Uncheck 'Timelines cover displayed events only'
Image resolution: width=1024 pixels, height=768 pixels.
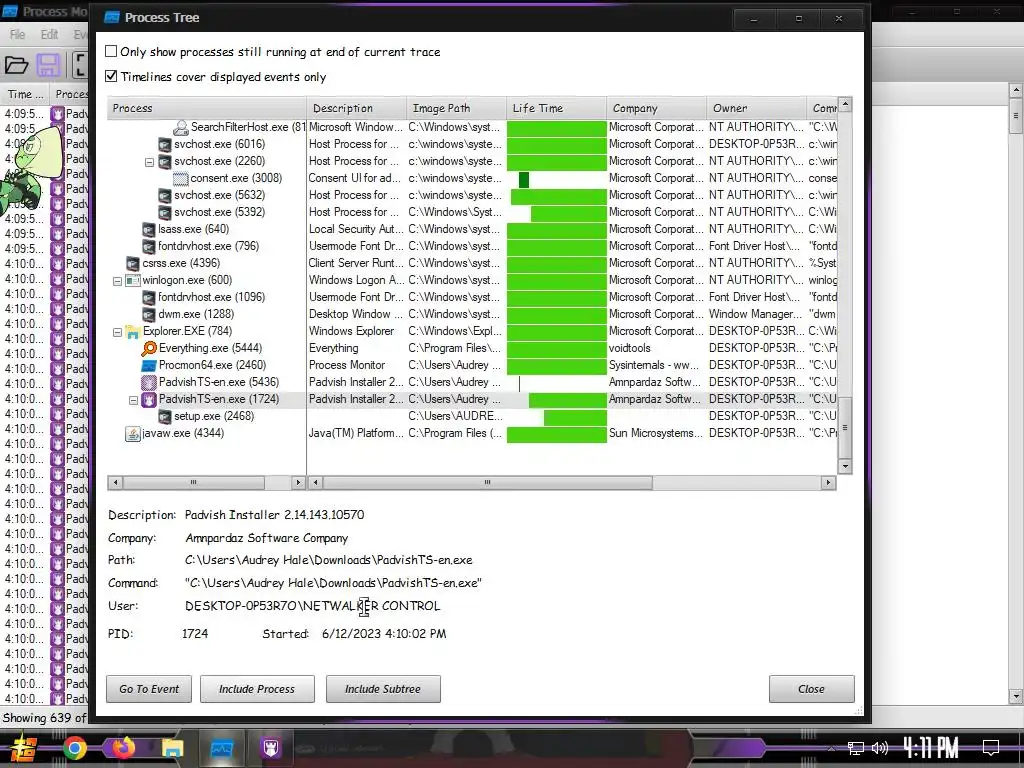(111, 76)
